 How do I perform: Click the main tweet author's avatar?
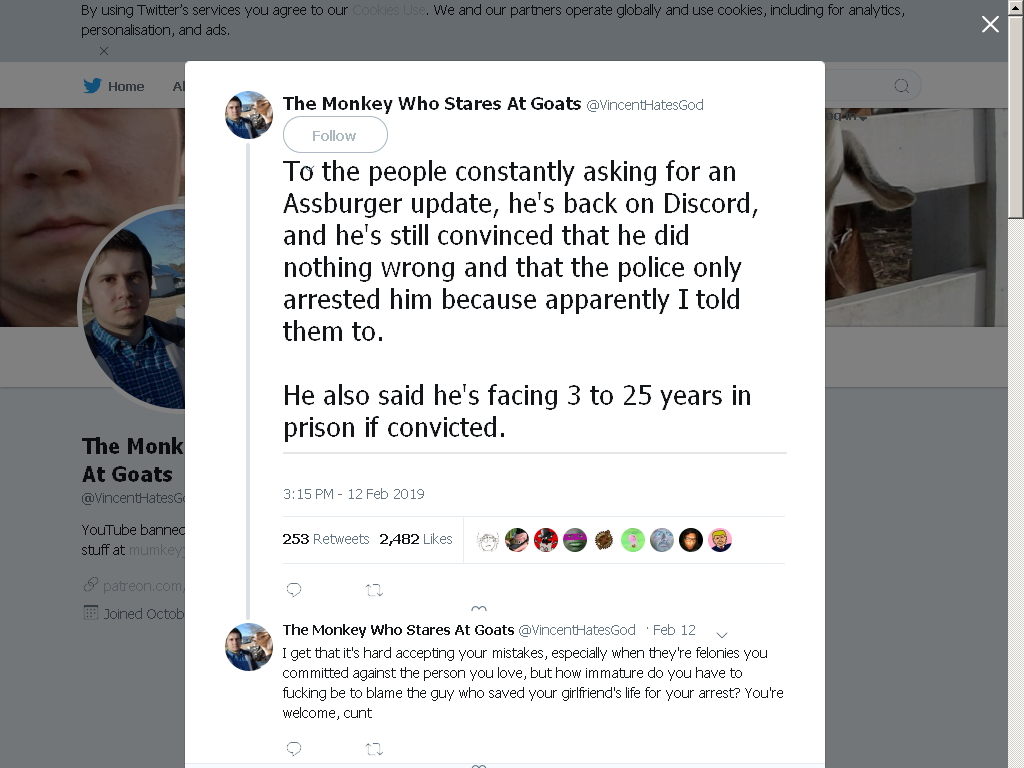249,115
